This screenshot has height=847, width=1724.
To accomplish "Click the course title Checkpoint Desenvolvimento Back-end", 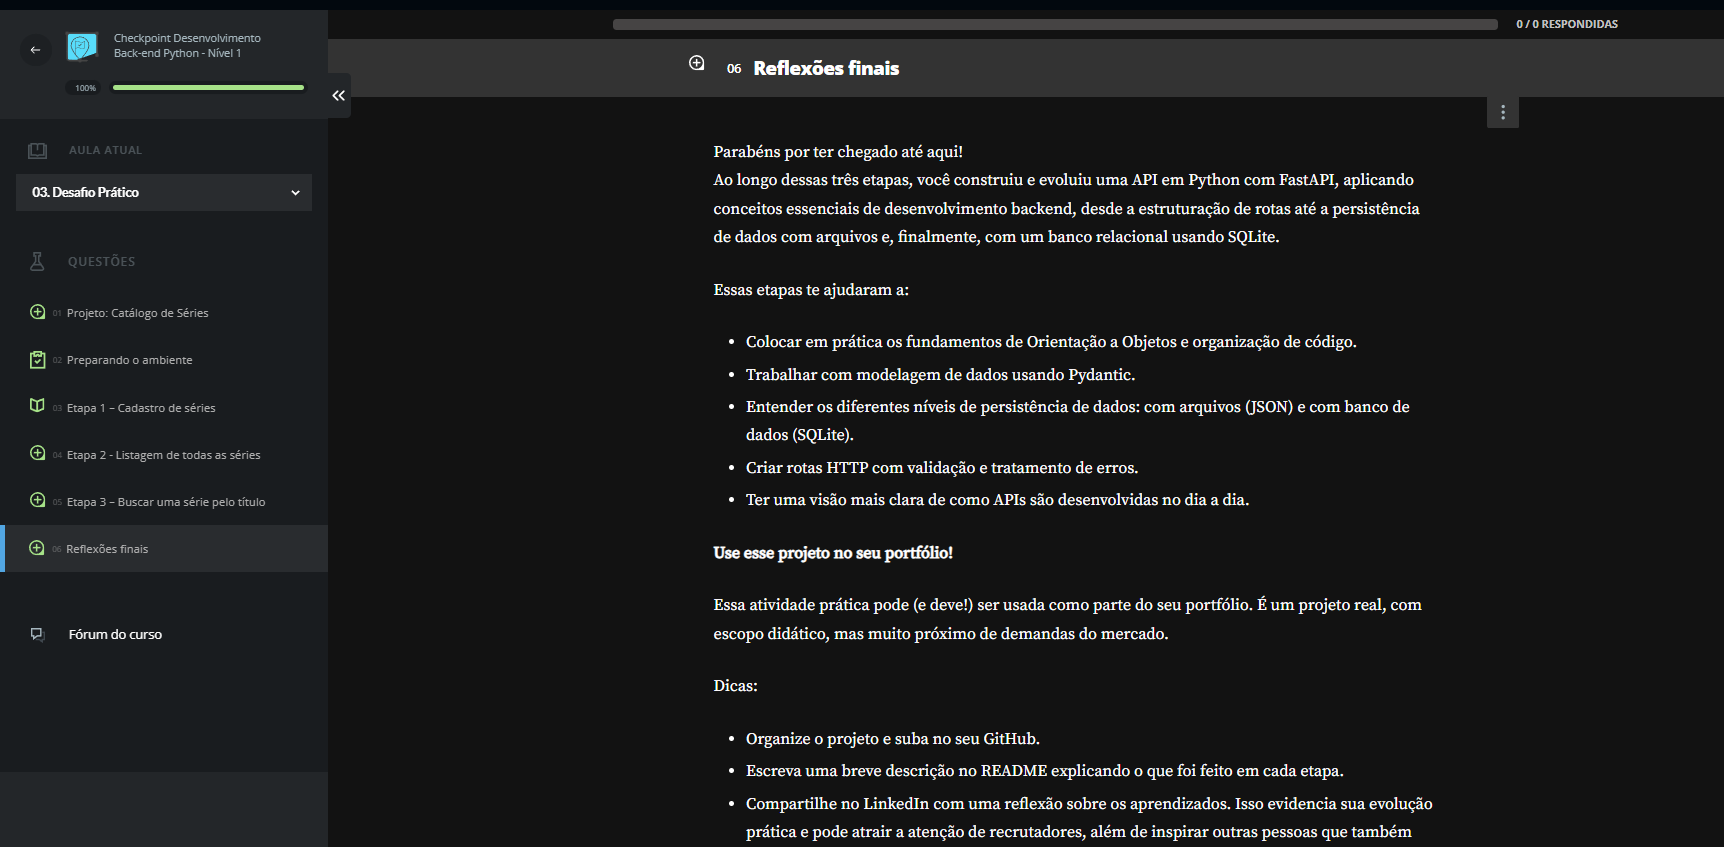I will [x=187, y=46].
